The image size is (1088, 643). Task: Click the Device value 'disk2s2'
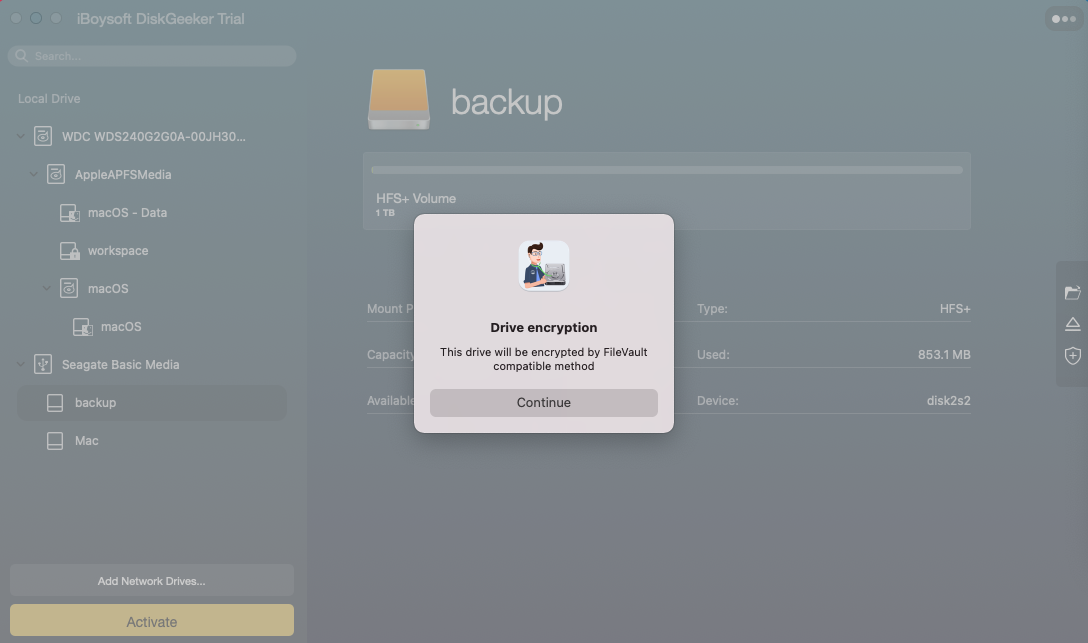tap(949, 400)
